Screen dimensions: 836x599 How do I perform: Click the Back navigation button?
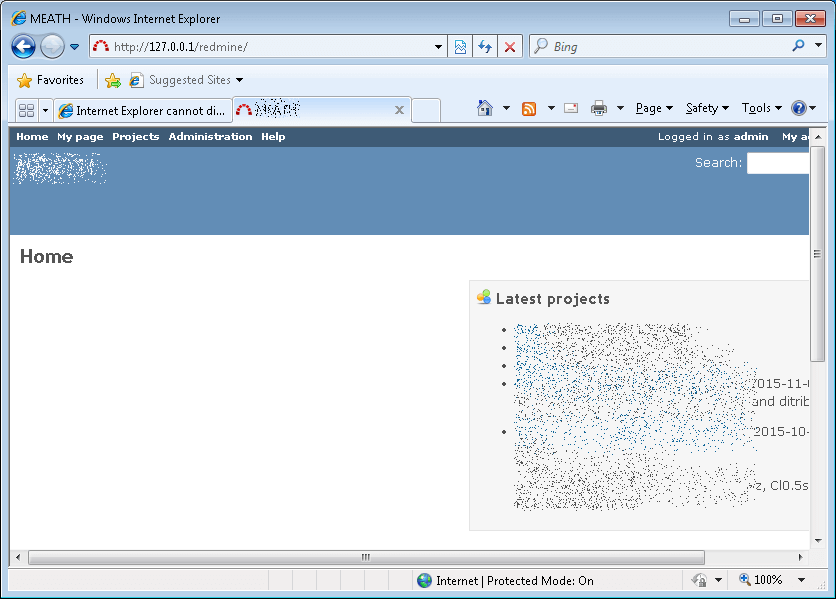tap(24, 47)
